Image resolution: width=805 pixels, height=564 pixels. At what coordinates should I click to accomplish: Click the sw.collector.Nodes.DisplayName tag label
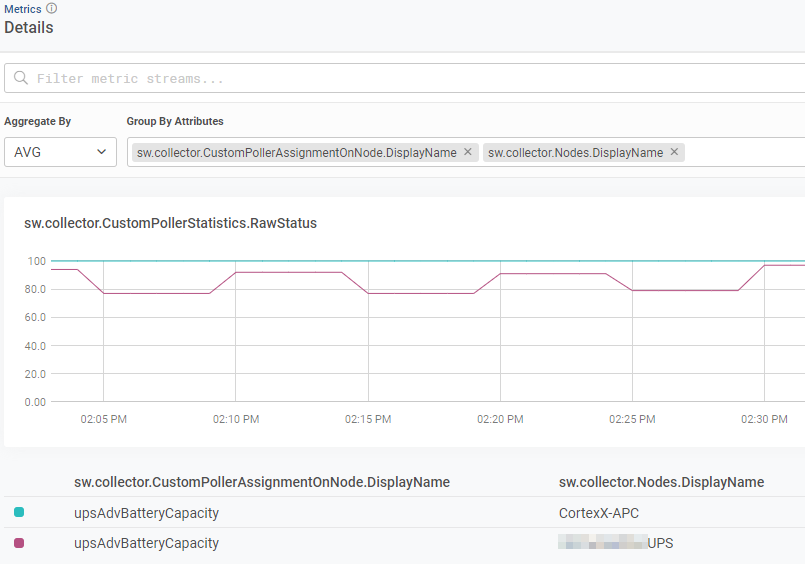[x=575, y=153]
